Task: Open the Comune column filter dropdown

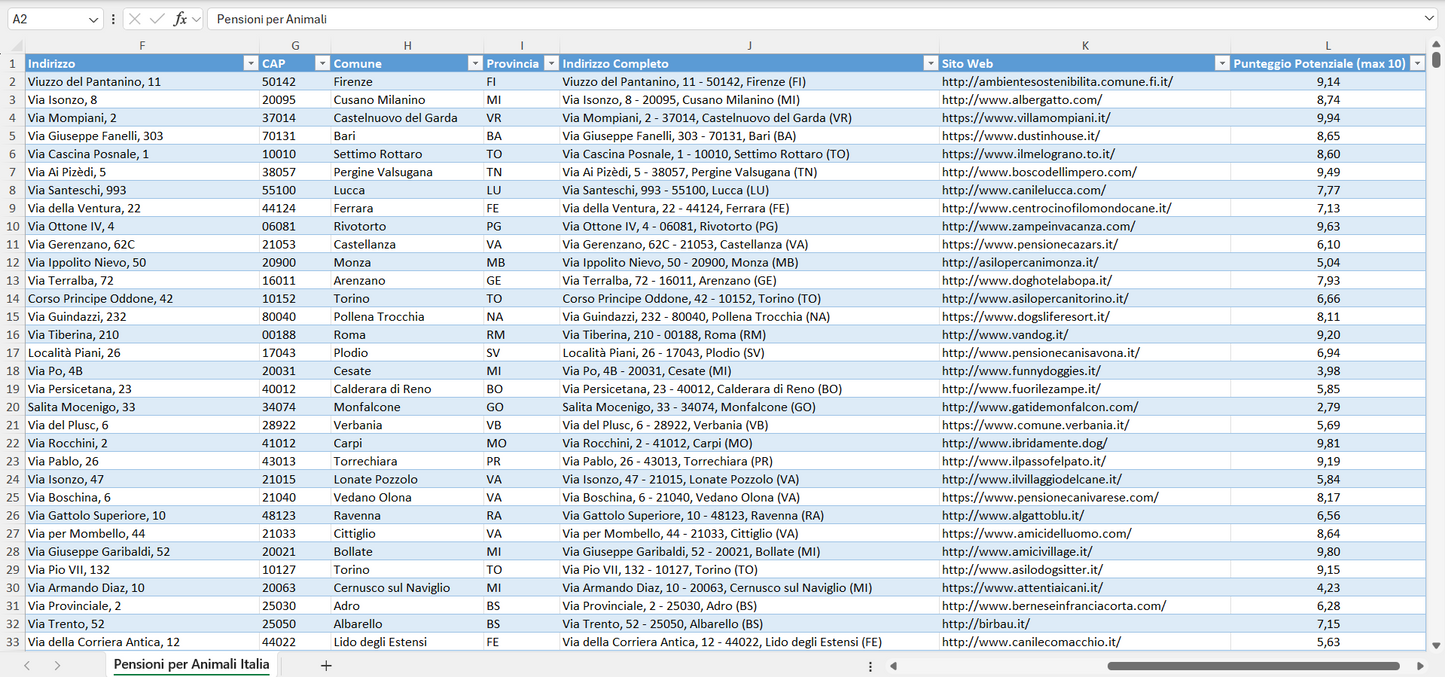Action: (x=475, y=63)
